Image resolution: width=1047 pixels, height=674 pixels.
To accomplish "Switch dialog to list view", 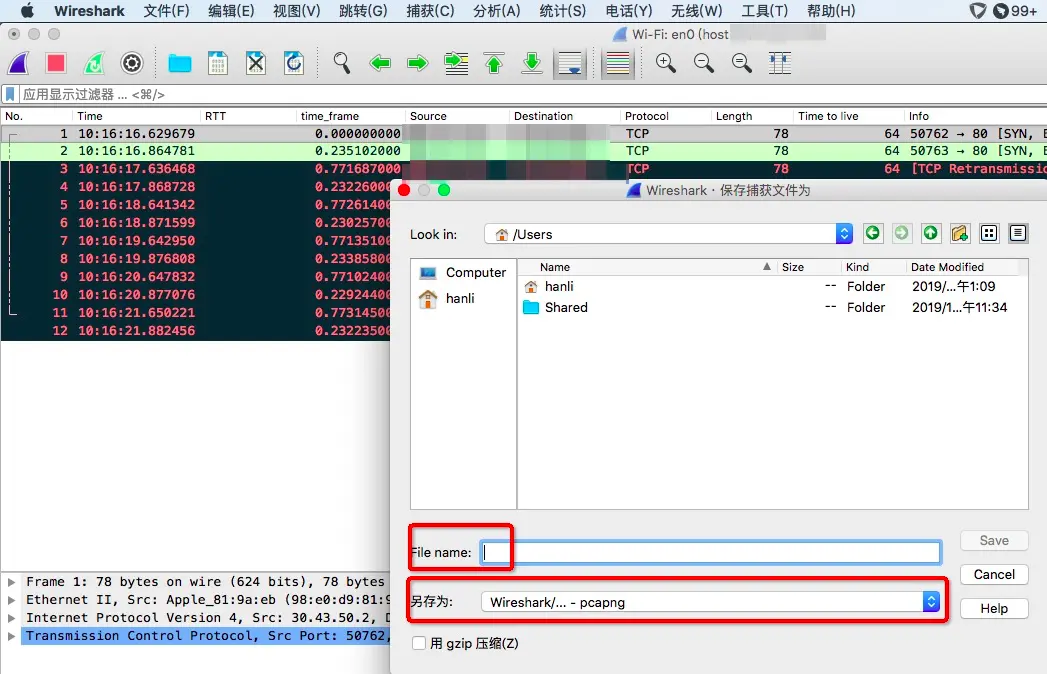I will pyautogui.click(x=989, y=233).
